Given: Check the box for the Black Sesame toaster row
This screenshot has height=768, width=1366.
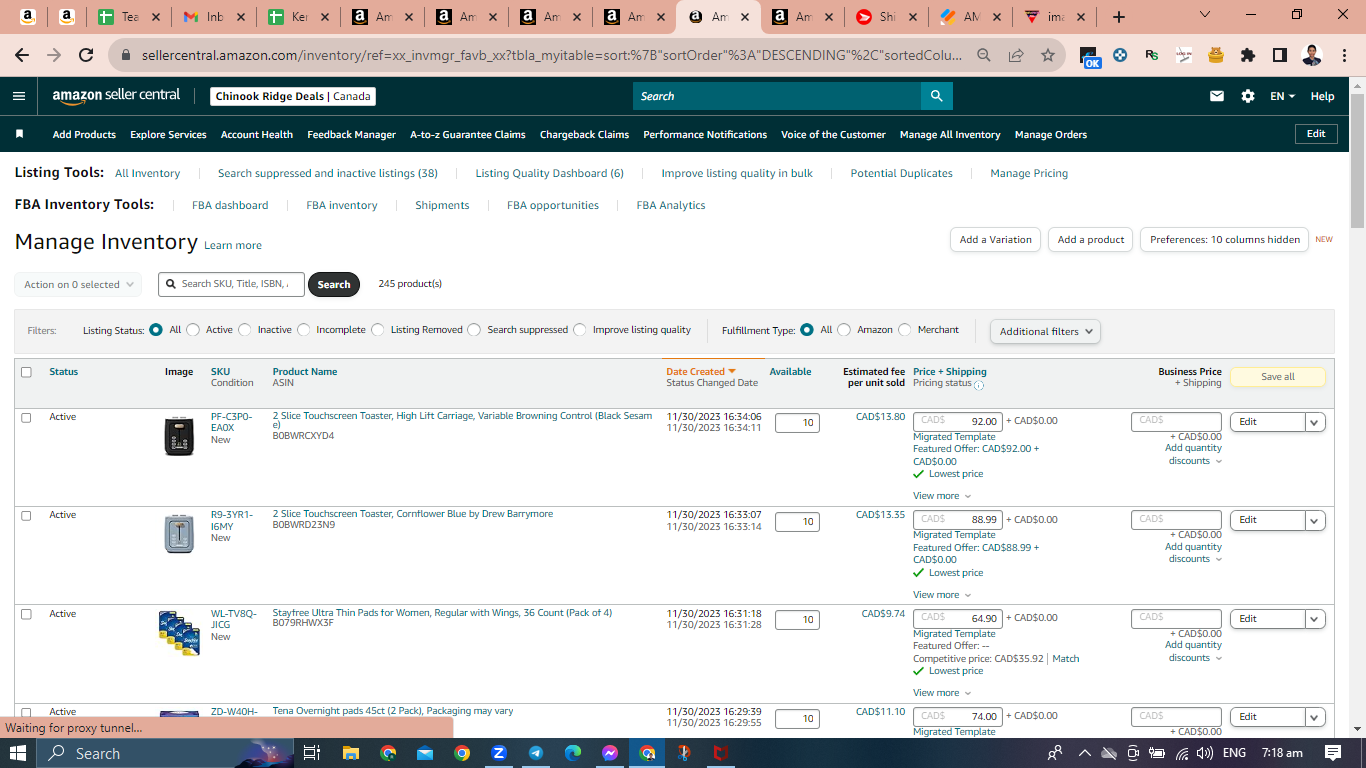Looking at the screenshot, I should 26,417.
